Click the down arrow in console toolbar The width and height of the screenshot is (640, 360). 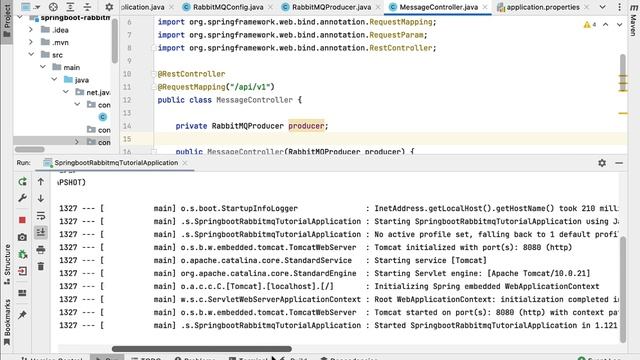(x=41, y=198)
